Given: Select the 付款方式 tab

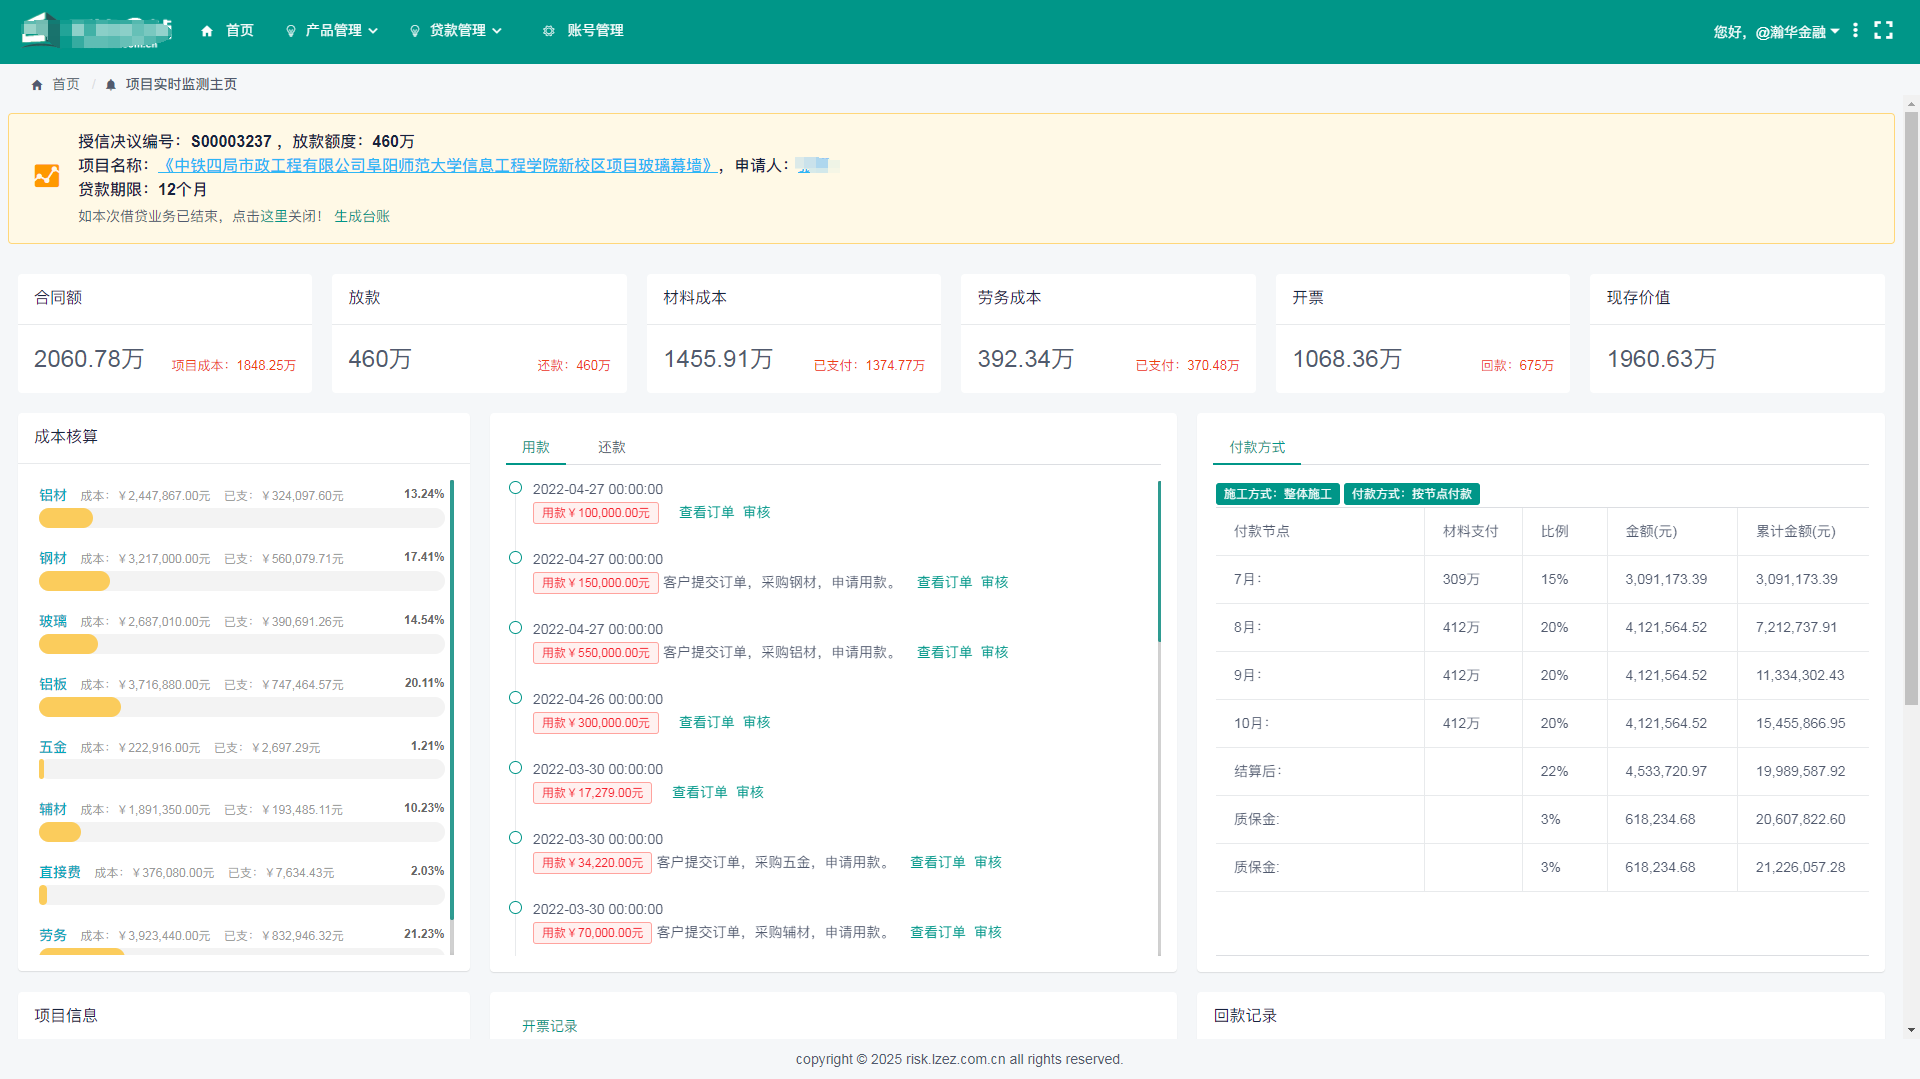Looking at the screenshot, I should coord(1257,447).
